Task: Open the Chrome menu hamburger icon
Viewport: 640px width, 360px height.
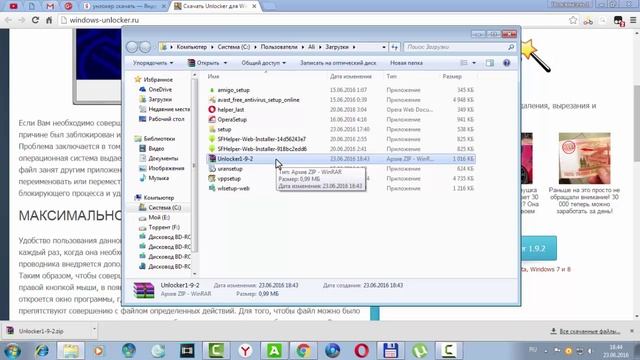Action: pos(633,20)
